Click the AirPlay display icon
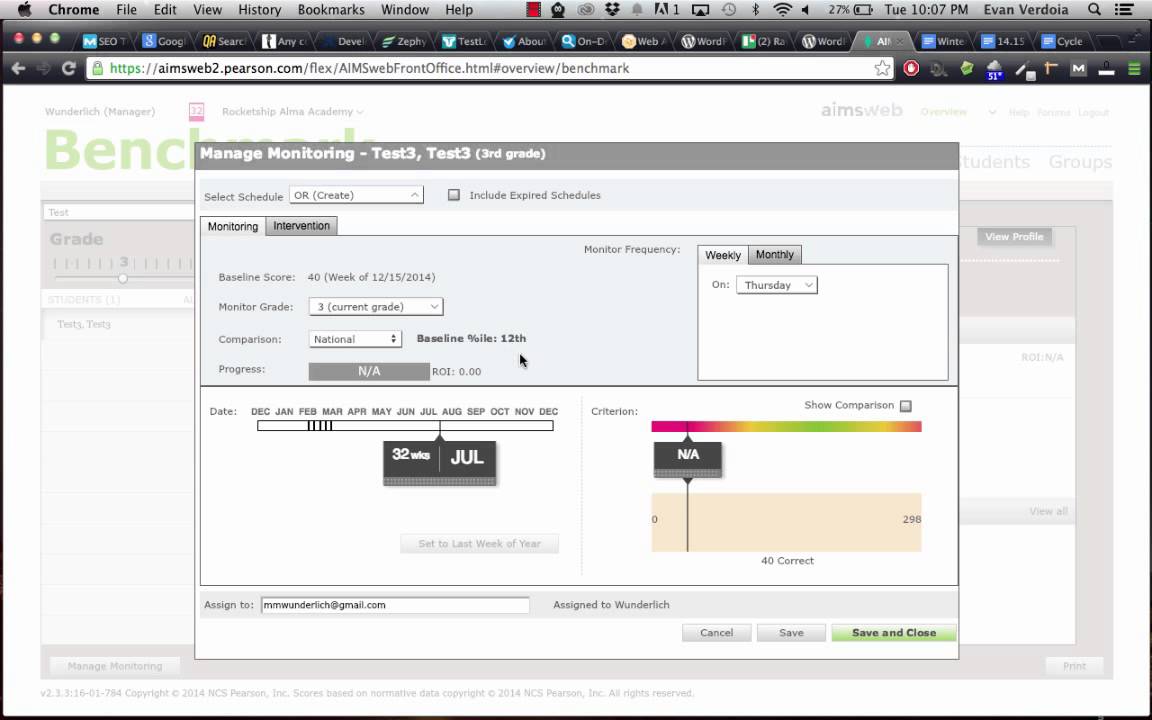Viewport: 1152px width, 720px height. [701, 10]
